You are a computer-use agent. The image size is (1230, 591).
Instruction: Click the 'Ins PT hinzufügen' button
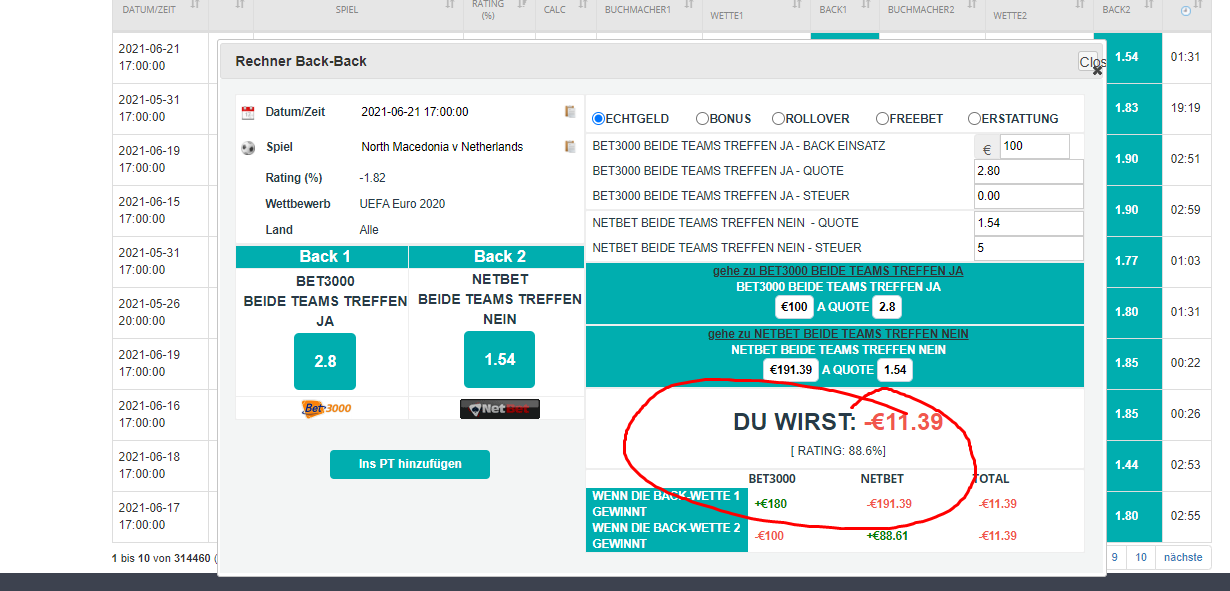[x=410, y=464]
